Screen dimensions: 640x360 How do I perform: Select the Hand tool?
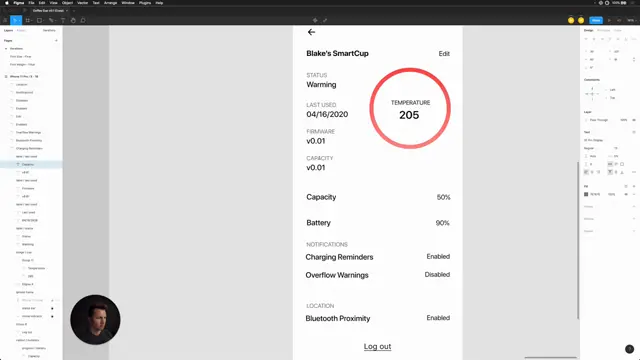pyautogui.click(x=73, y=20)
